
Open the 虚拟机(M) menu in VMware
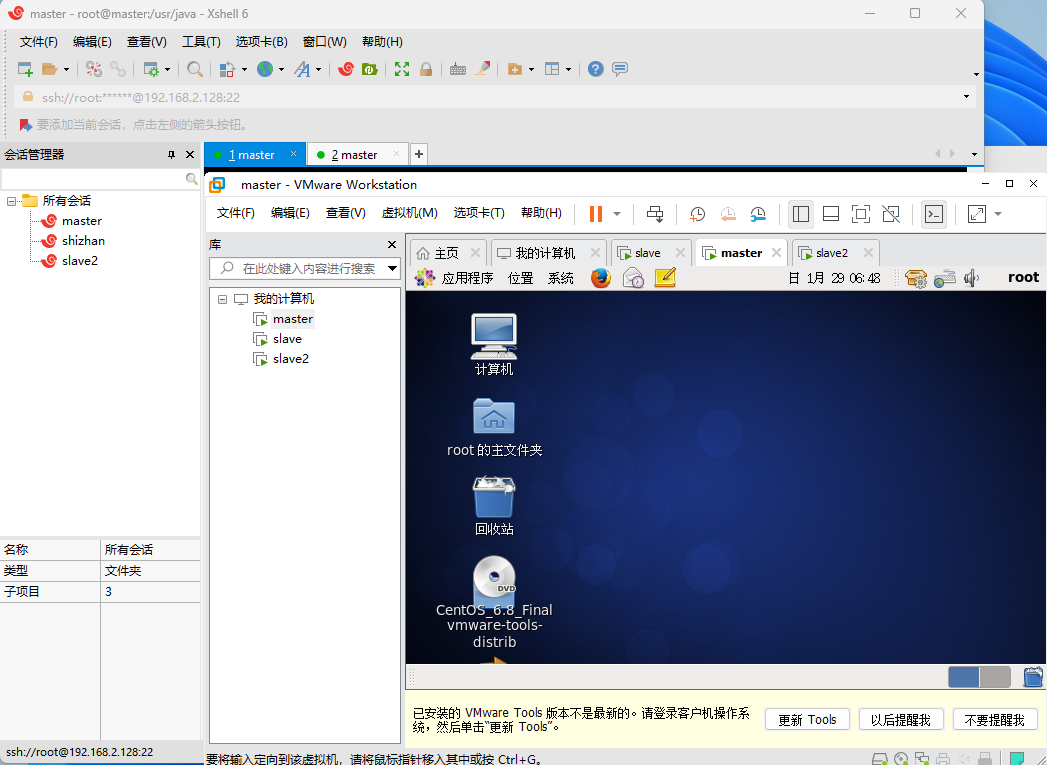coord(409,213)
